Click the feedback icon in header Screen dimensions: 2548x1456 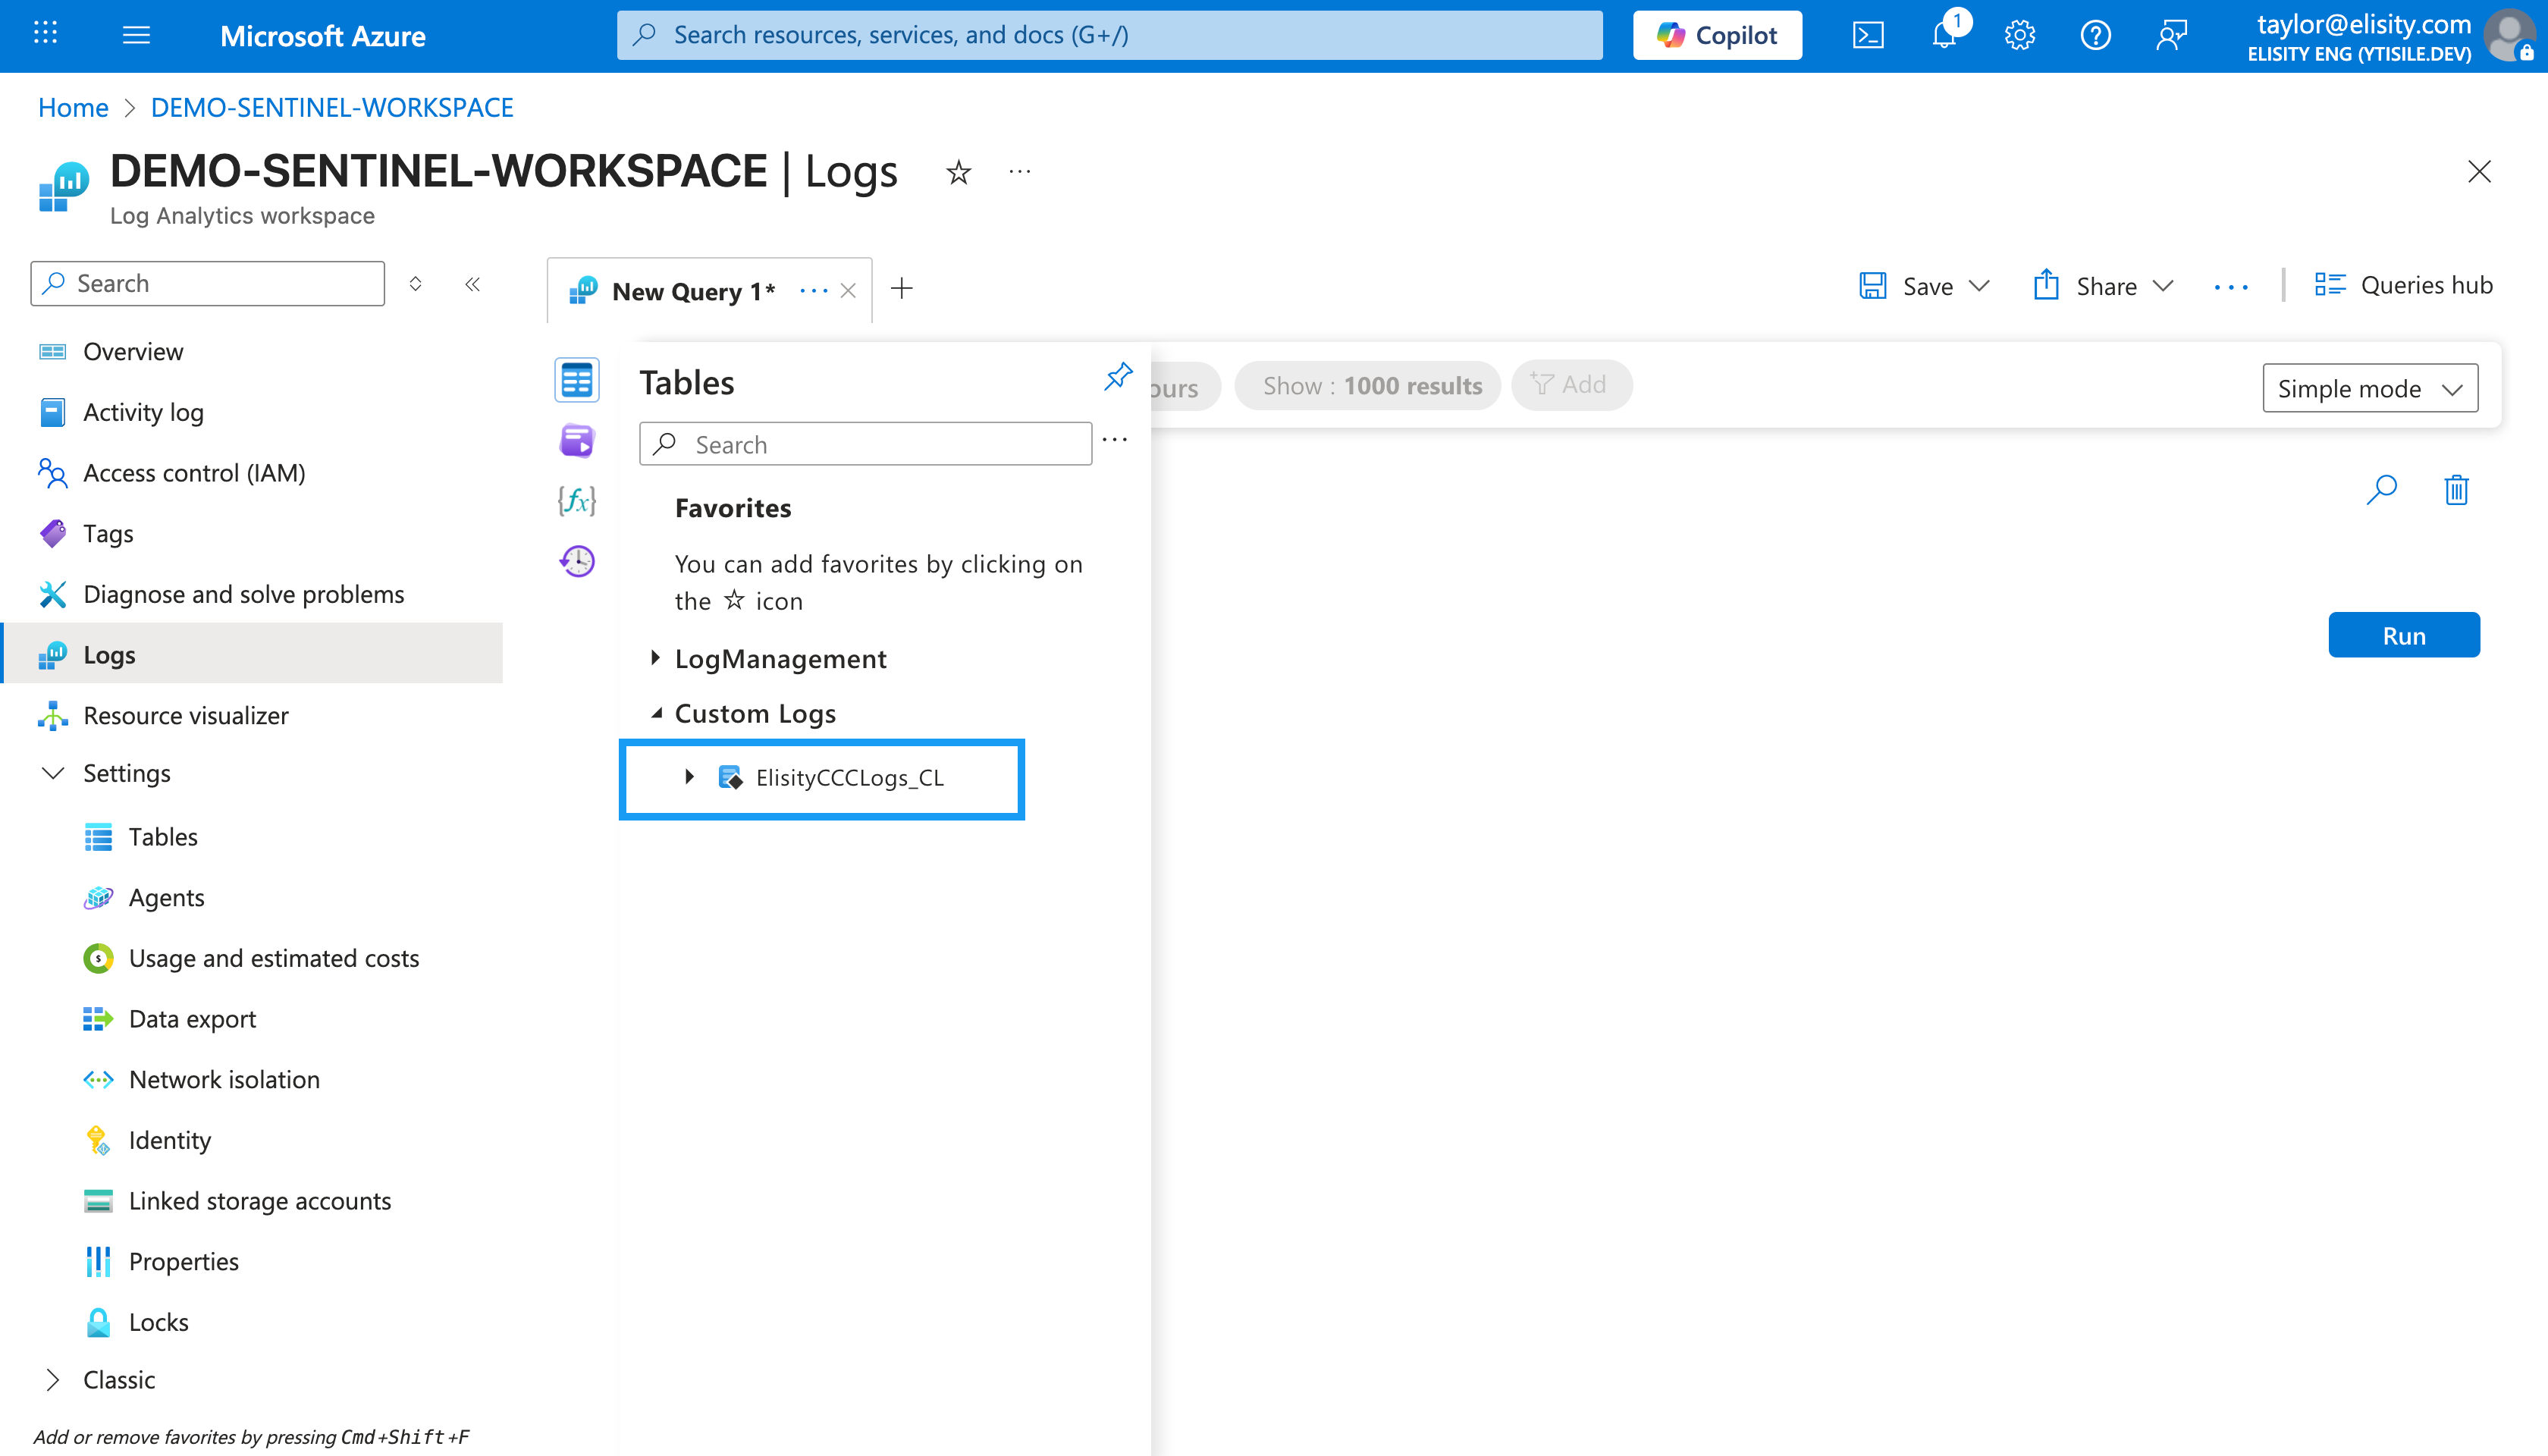(2171, 36)
